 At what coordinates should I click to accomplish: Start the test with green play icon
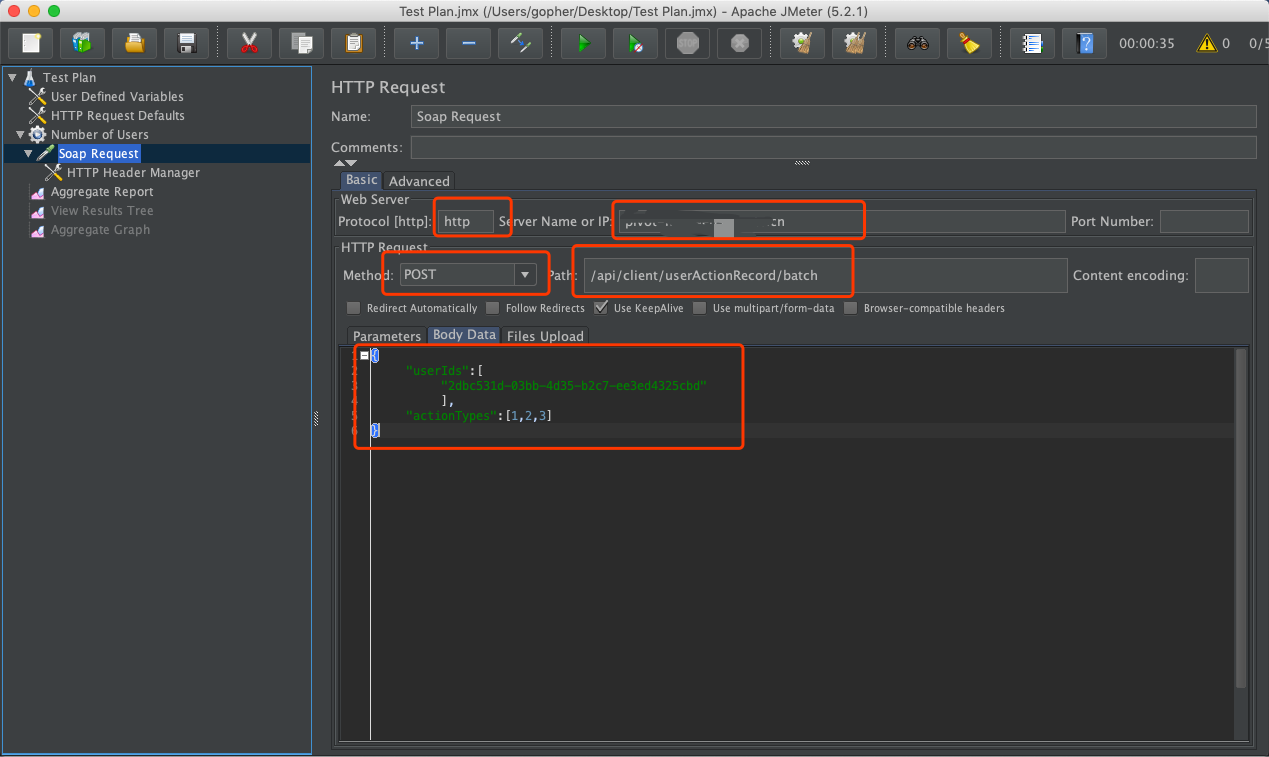pyautogui.click(x=584, y=43)
